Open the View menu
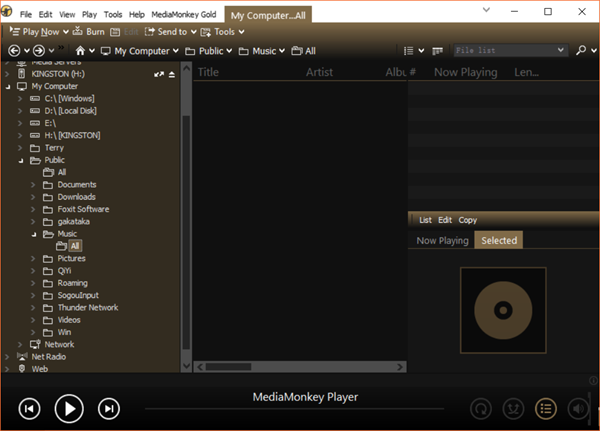 67,15
